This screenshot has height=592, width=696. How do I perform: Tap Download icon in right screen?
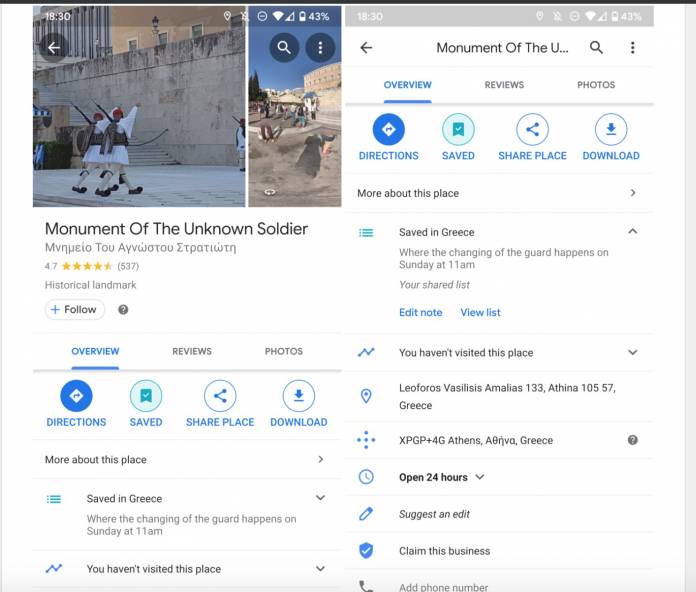(x=611, y=130)
